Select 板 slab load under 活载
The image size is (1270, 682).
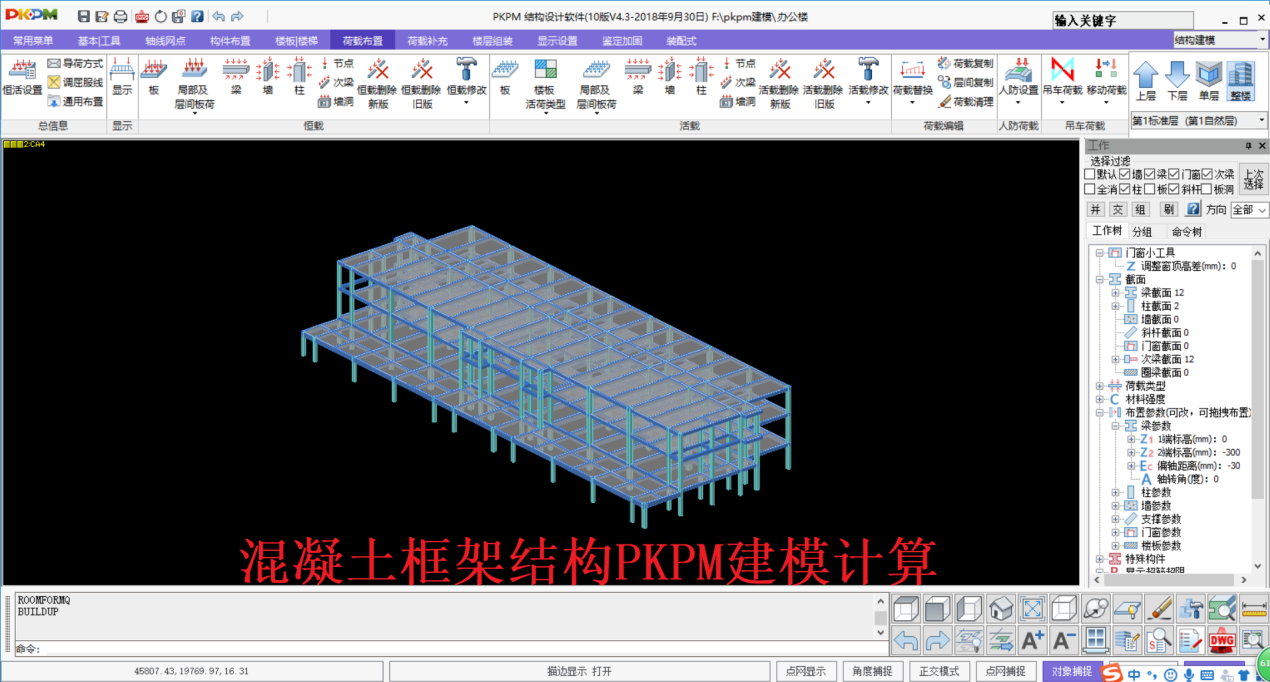click(505, 77)
